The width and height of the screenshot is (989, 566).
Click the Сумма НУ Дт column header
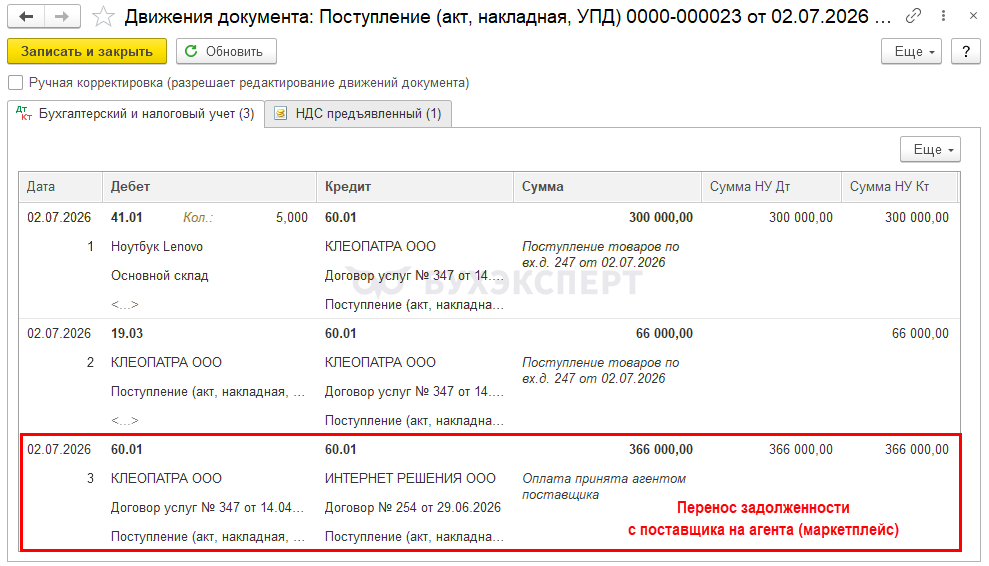(x=771, y=187)
